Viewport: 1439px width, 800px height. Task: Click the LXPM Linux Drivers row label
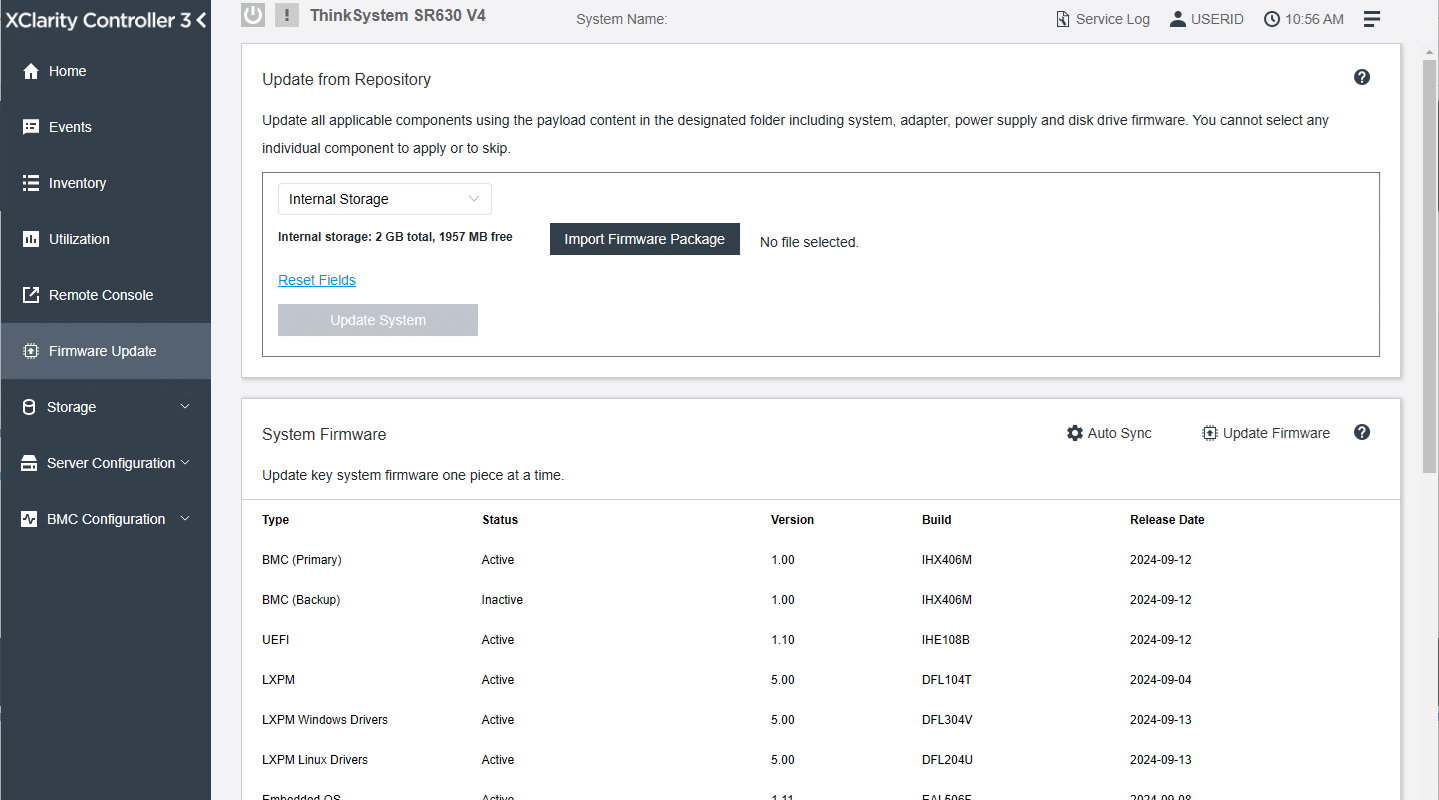[315, 760]
